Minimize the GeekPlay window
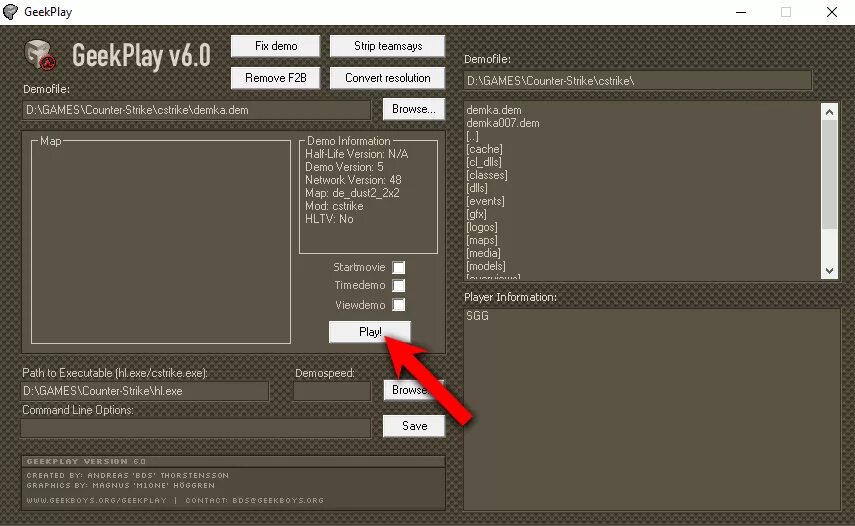 pyautogui.click(x=740, y=12)
